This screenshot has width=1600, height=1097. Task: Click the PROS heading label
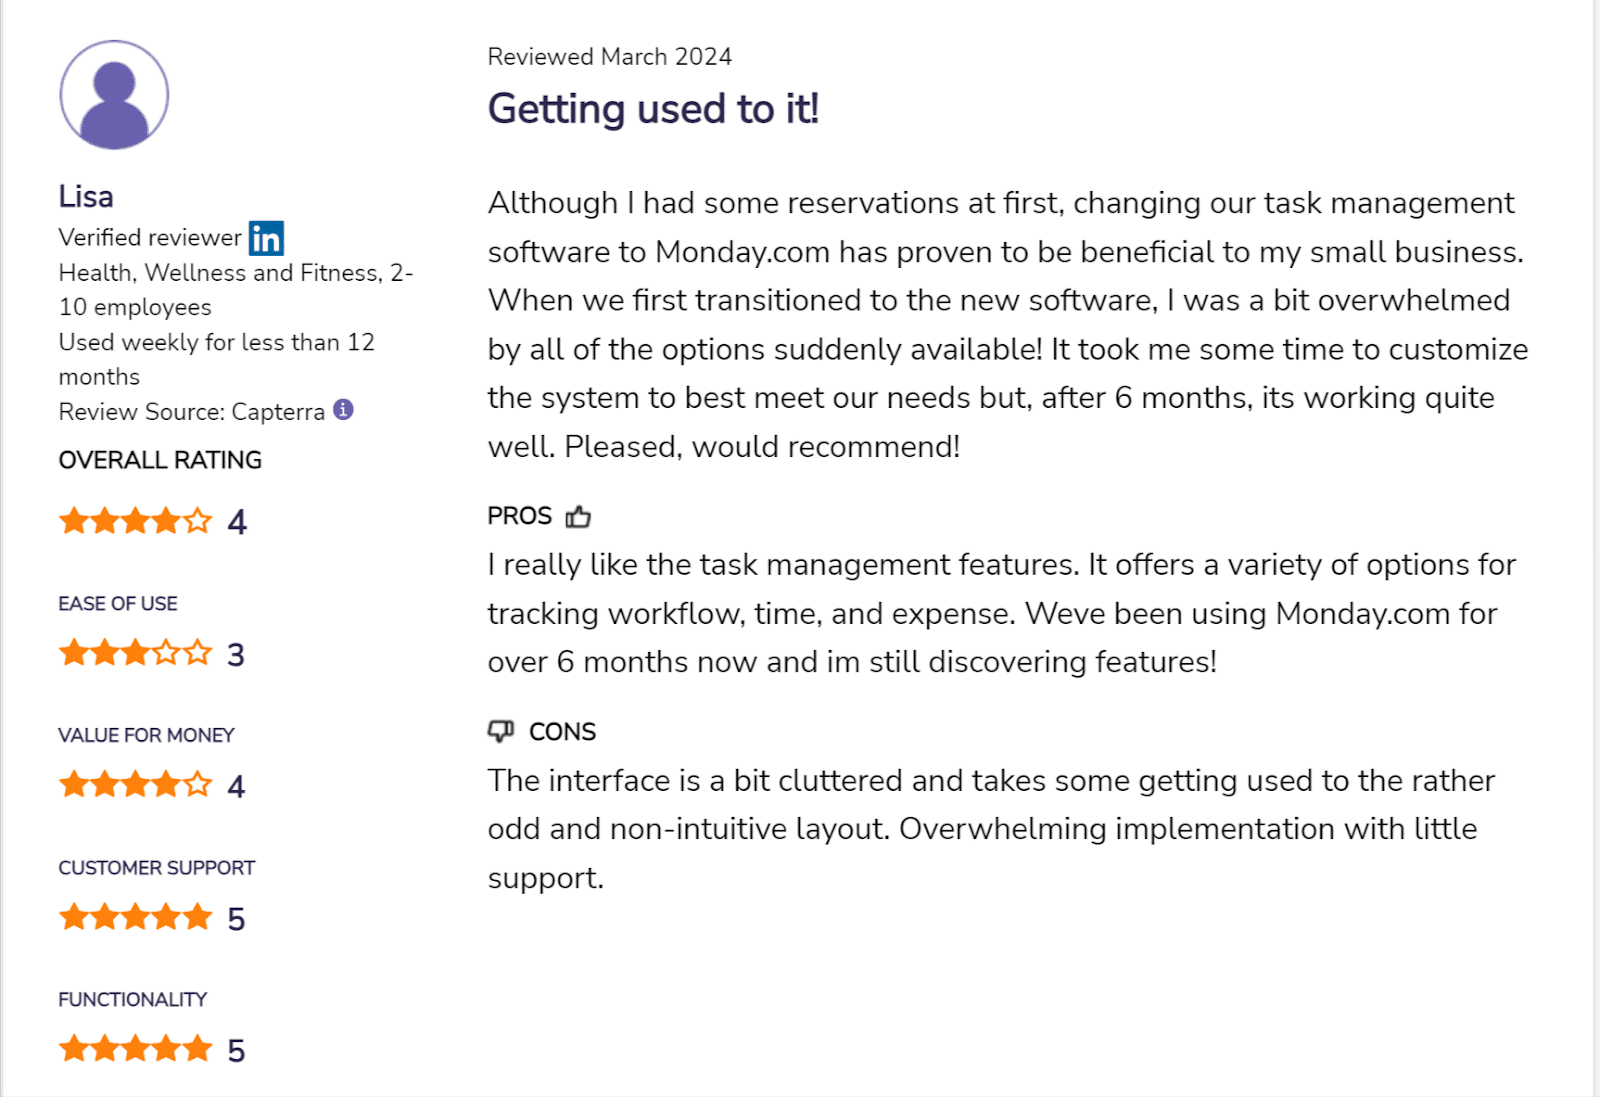pos(520,516)
